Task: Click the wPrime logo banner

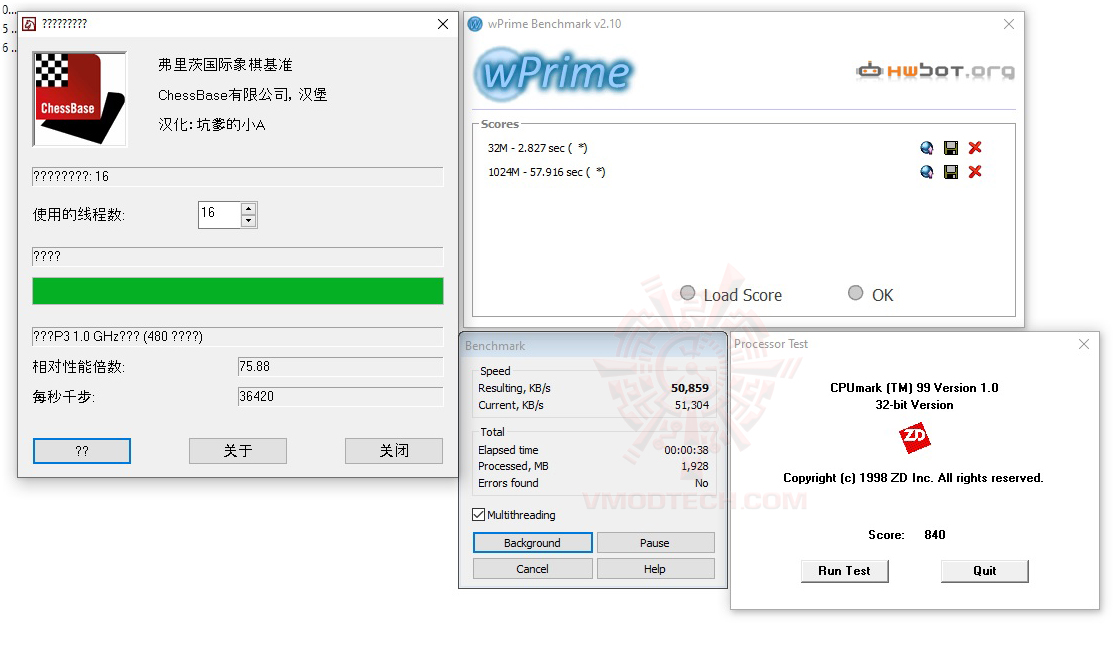Action: [x=554, y=73]
